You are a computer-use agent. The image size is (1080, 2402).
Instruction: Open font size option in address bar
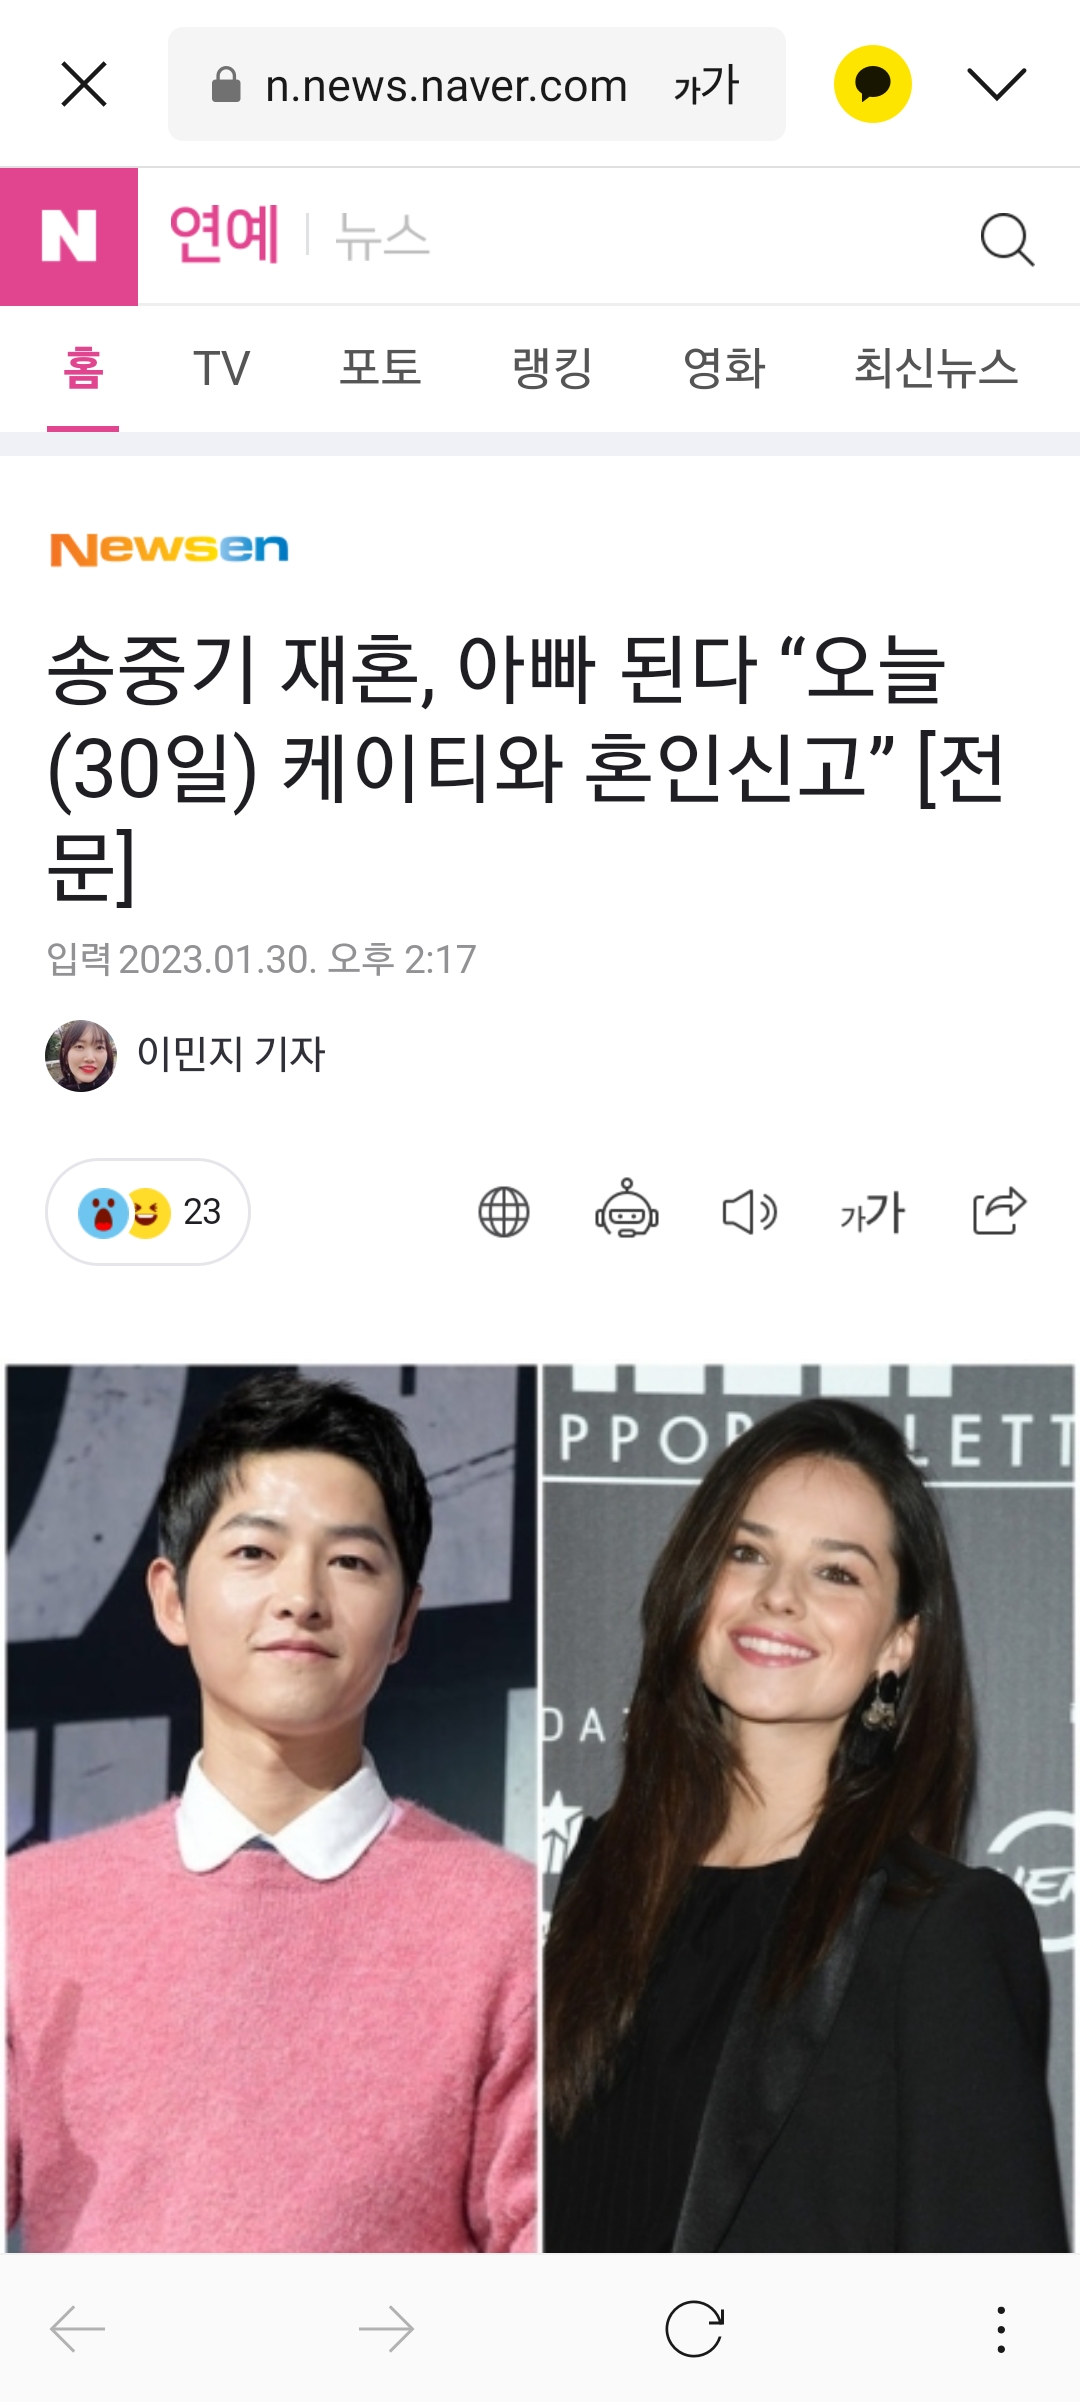click(x=706, y=85)
